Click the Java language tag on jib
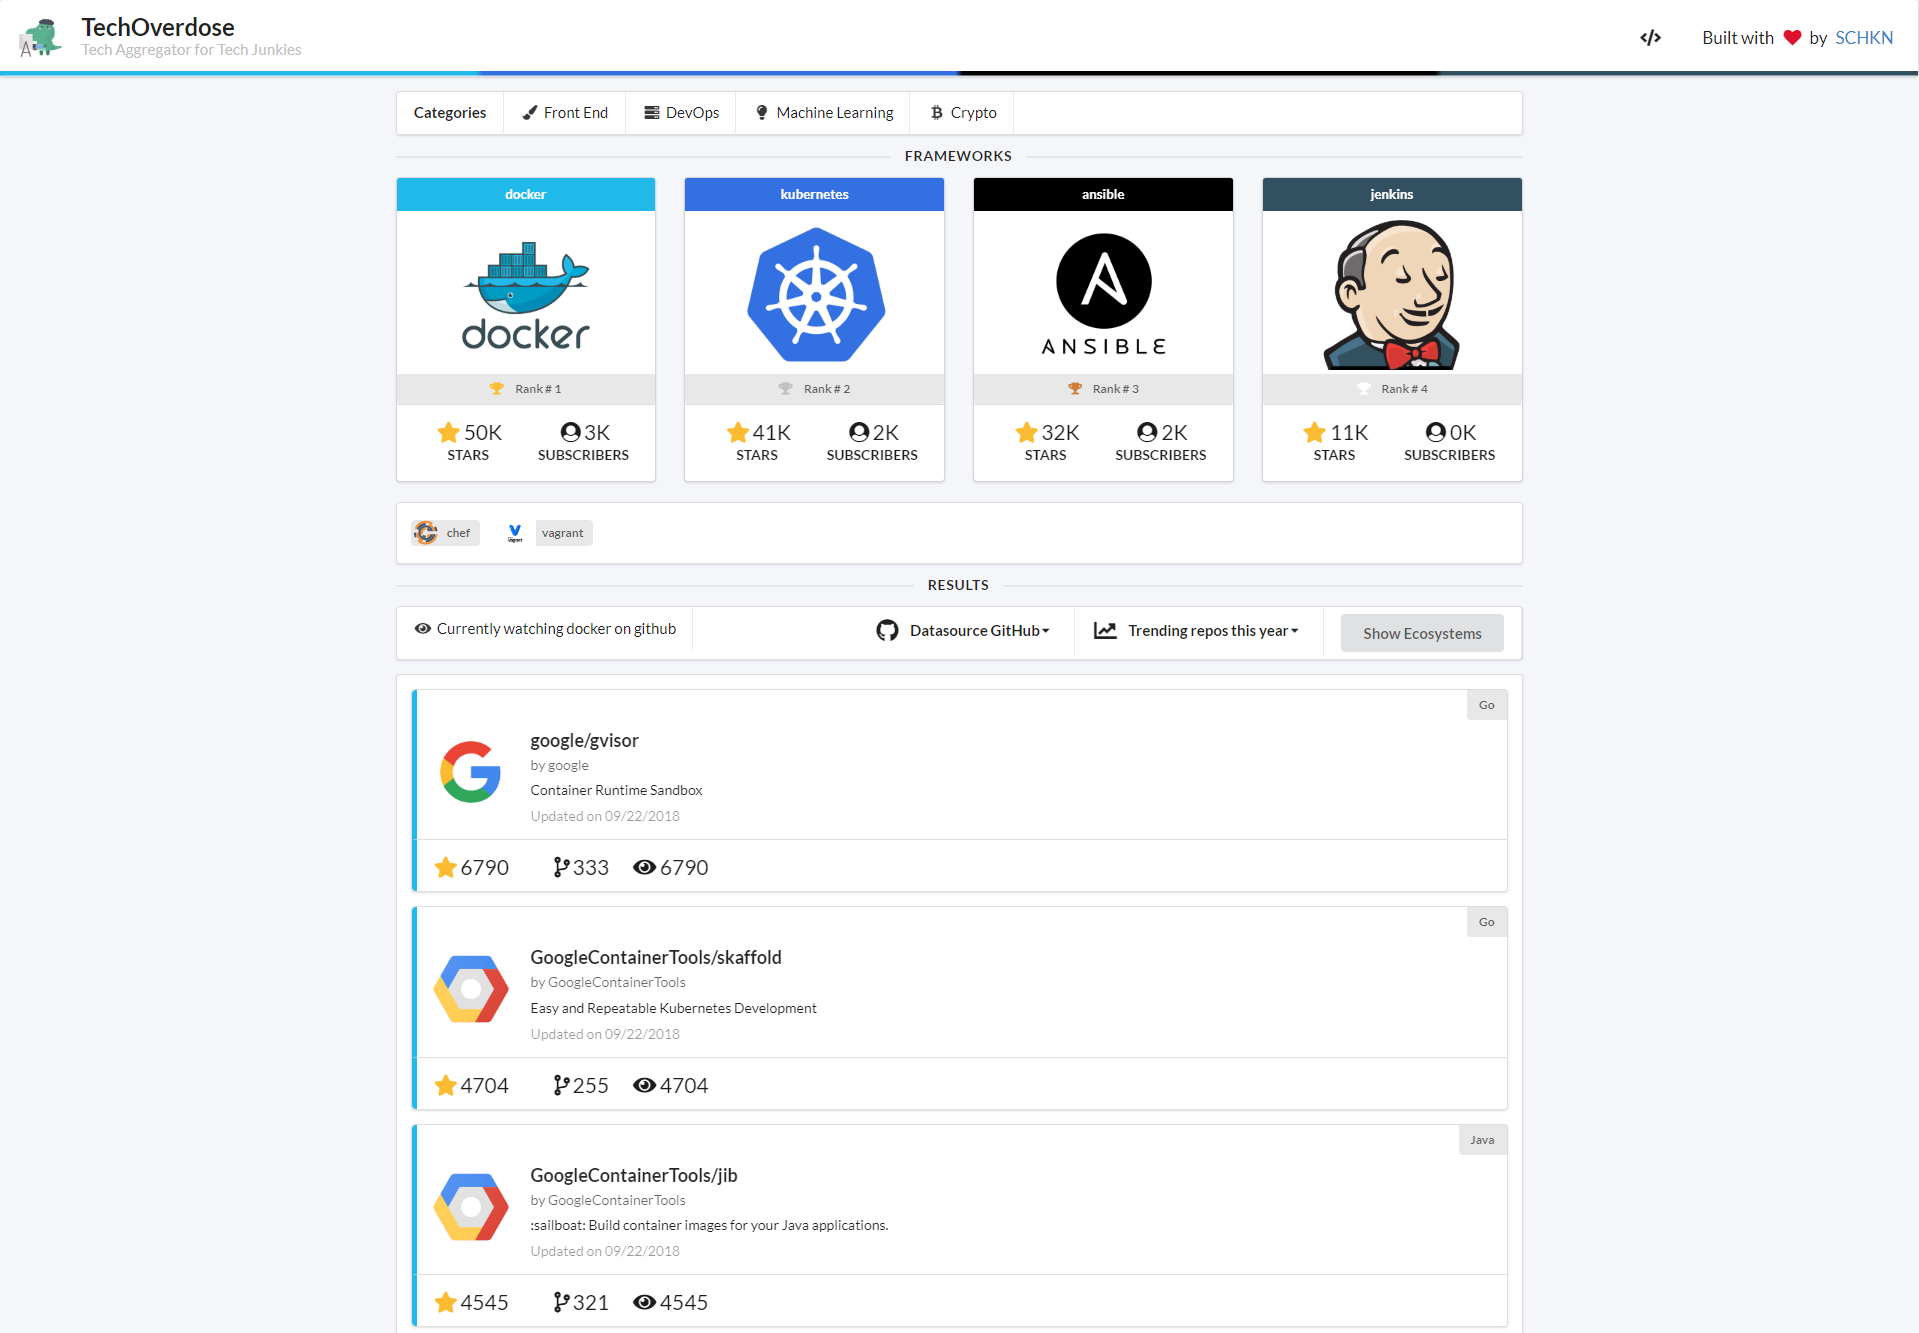1919x1333 pixels. [x=1482, y=1140]
